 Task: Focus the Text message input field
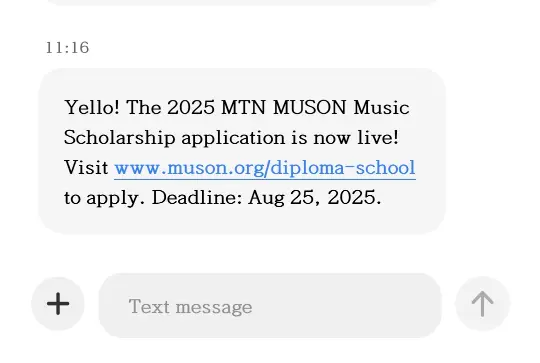point(270,305)
